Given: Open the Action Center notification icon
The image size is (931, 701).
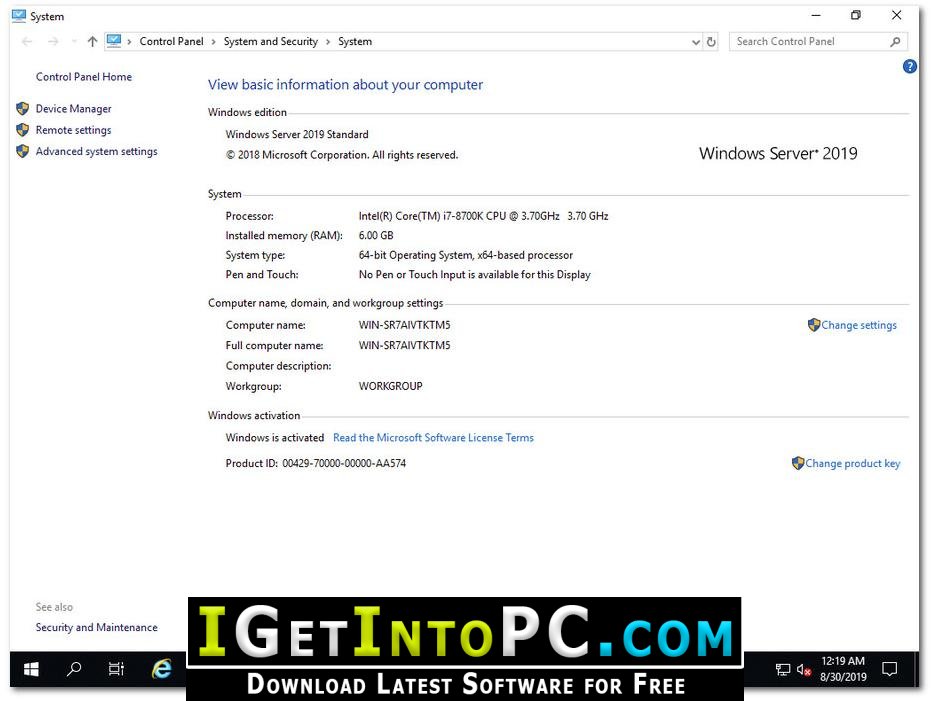Looking at the screenshot, I should (x=889, y=670).
